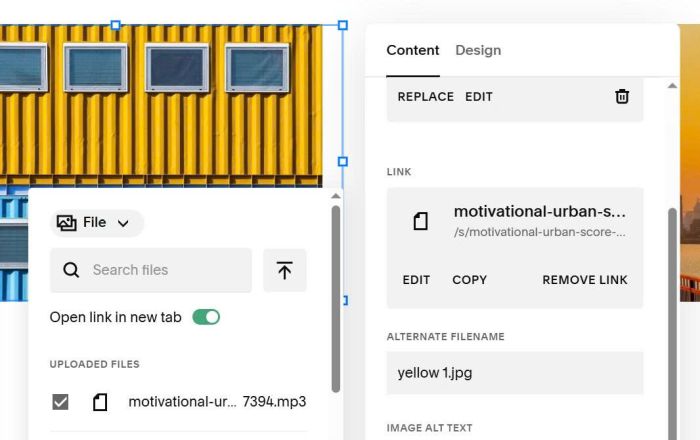Click the search magnifier icon
Image resolution: width=700 pixels, height=440 pixels.
click(71, 270)
